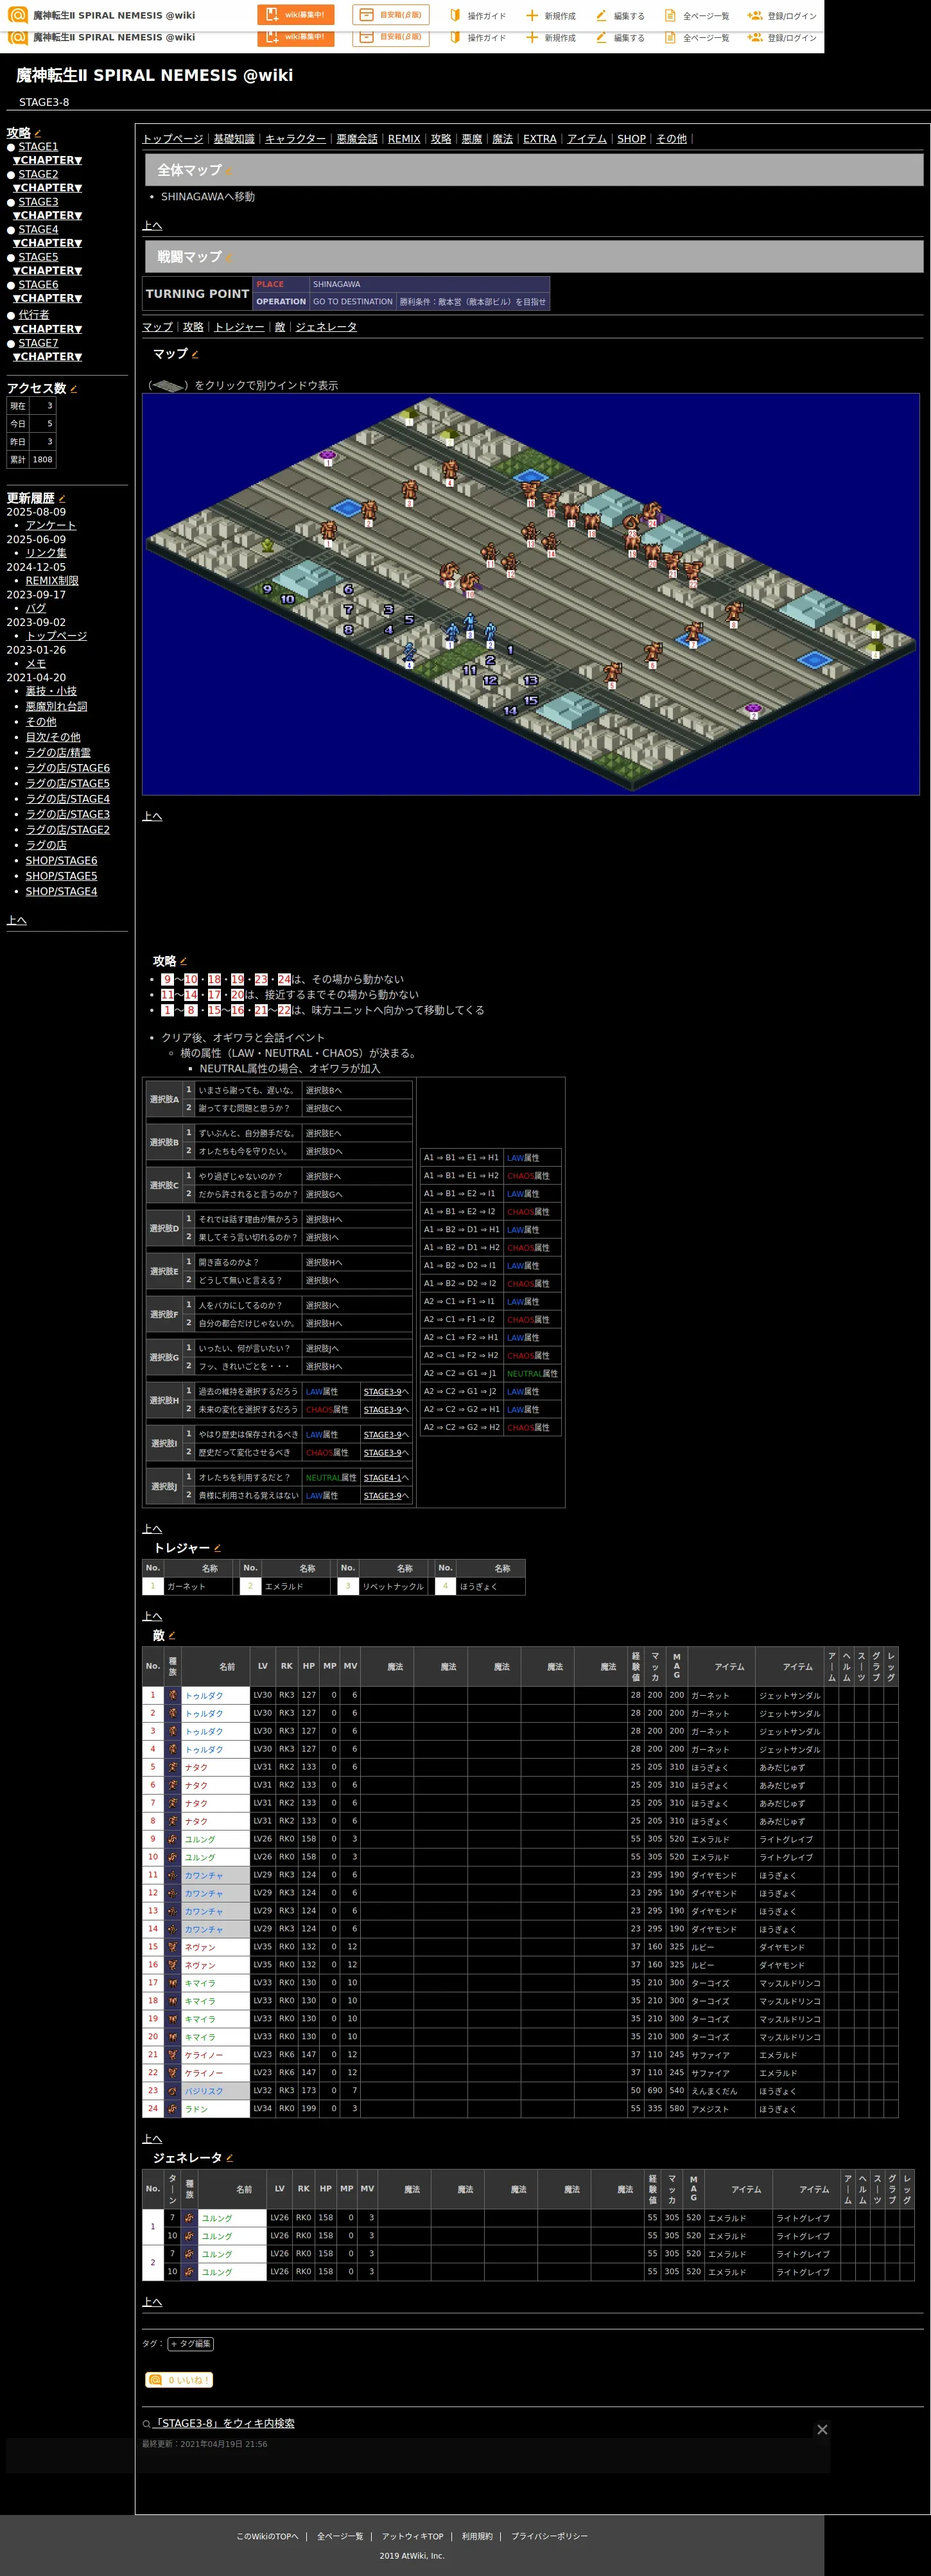Image resolution: width=931 pixels, height=2576 pixels.
Task: Click アットウィキTOP in the footer
Action: coord(412,2536)
